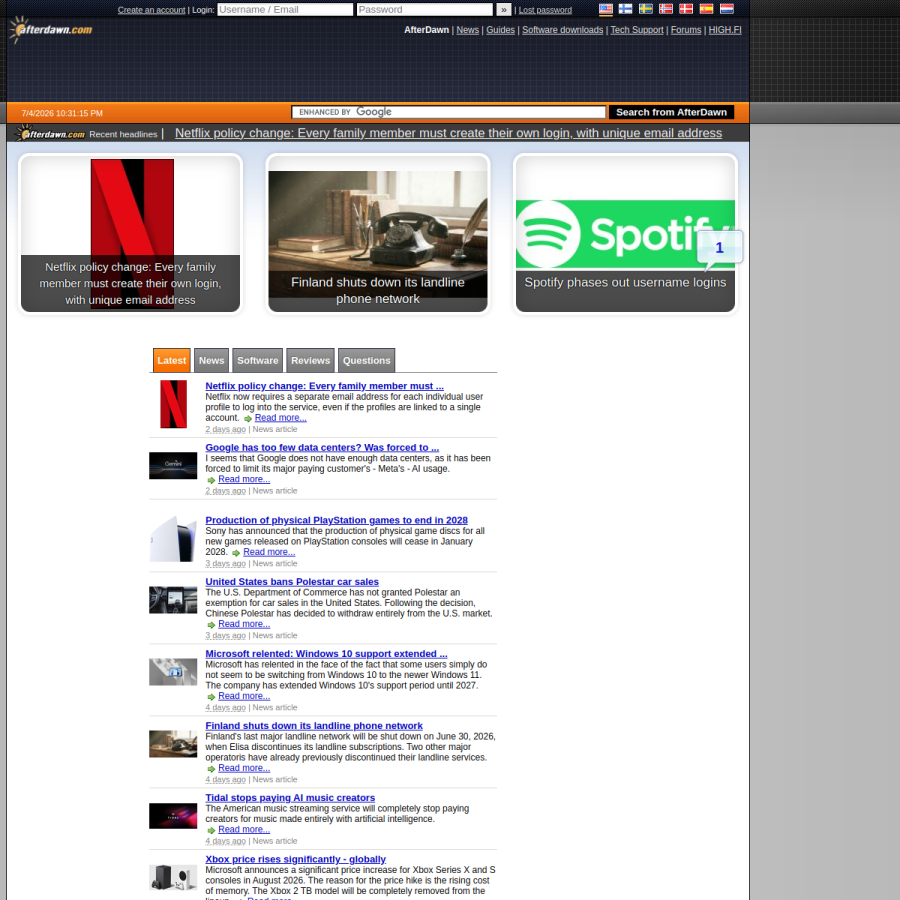Click the green arrow beside the Google data centers Read more

pos(211,480)
